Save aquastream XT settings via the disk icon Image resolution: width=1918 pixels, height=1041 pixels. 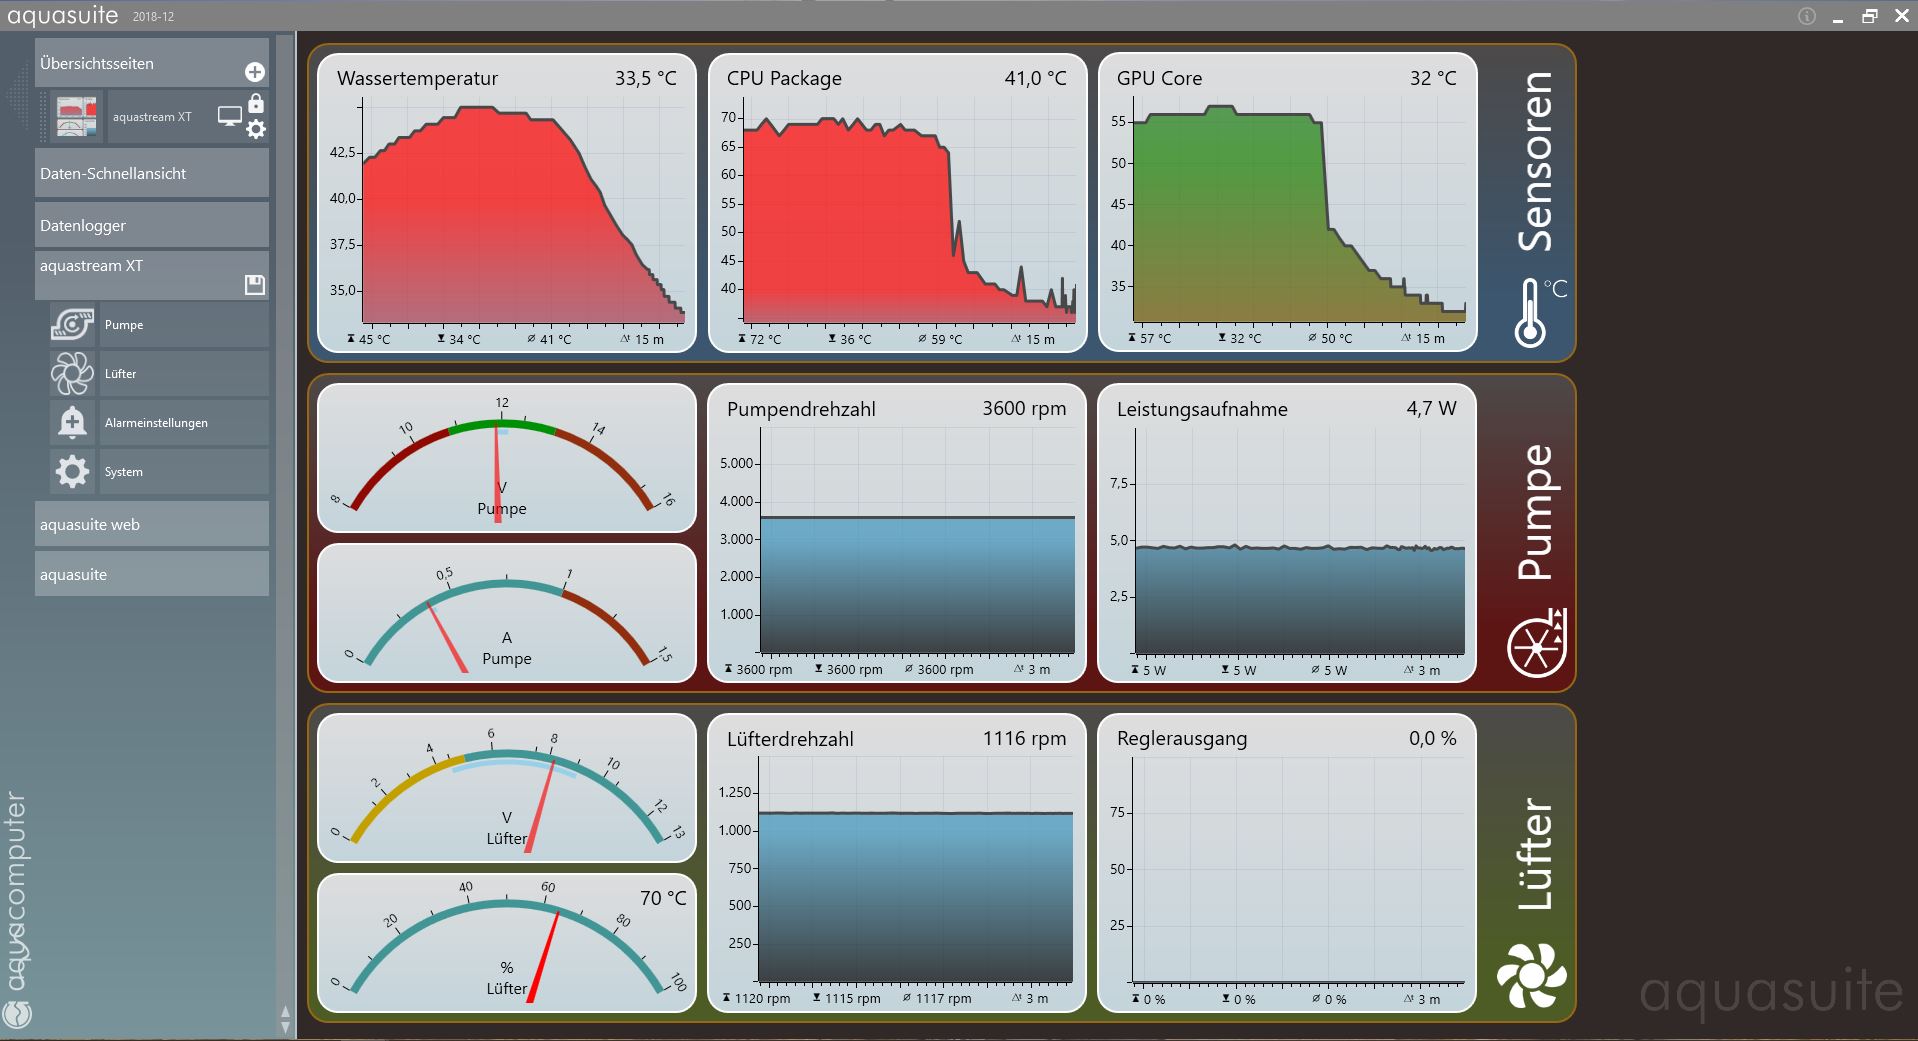(x=255, y=285)
